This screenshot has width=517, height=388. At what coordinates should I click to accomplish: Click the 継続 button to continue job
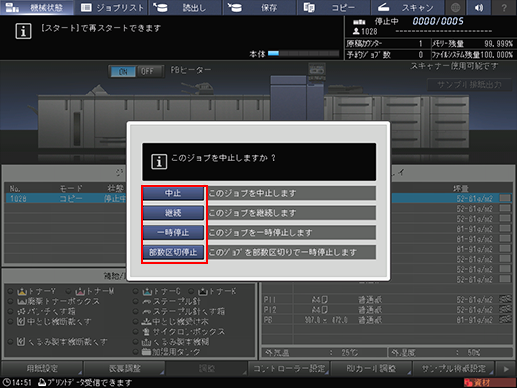click(173, 213)
